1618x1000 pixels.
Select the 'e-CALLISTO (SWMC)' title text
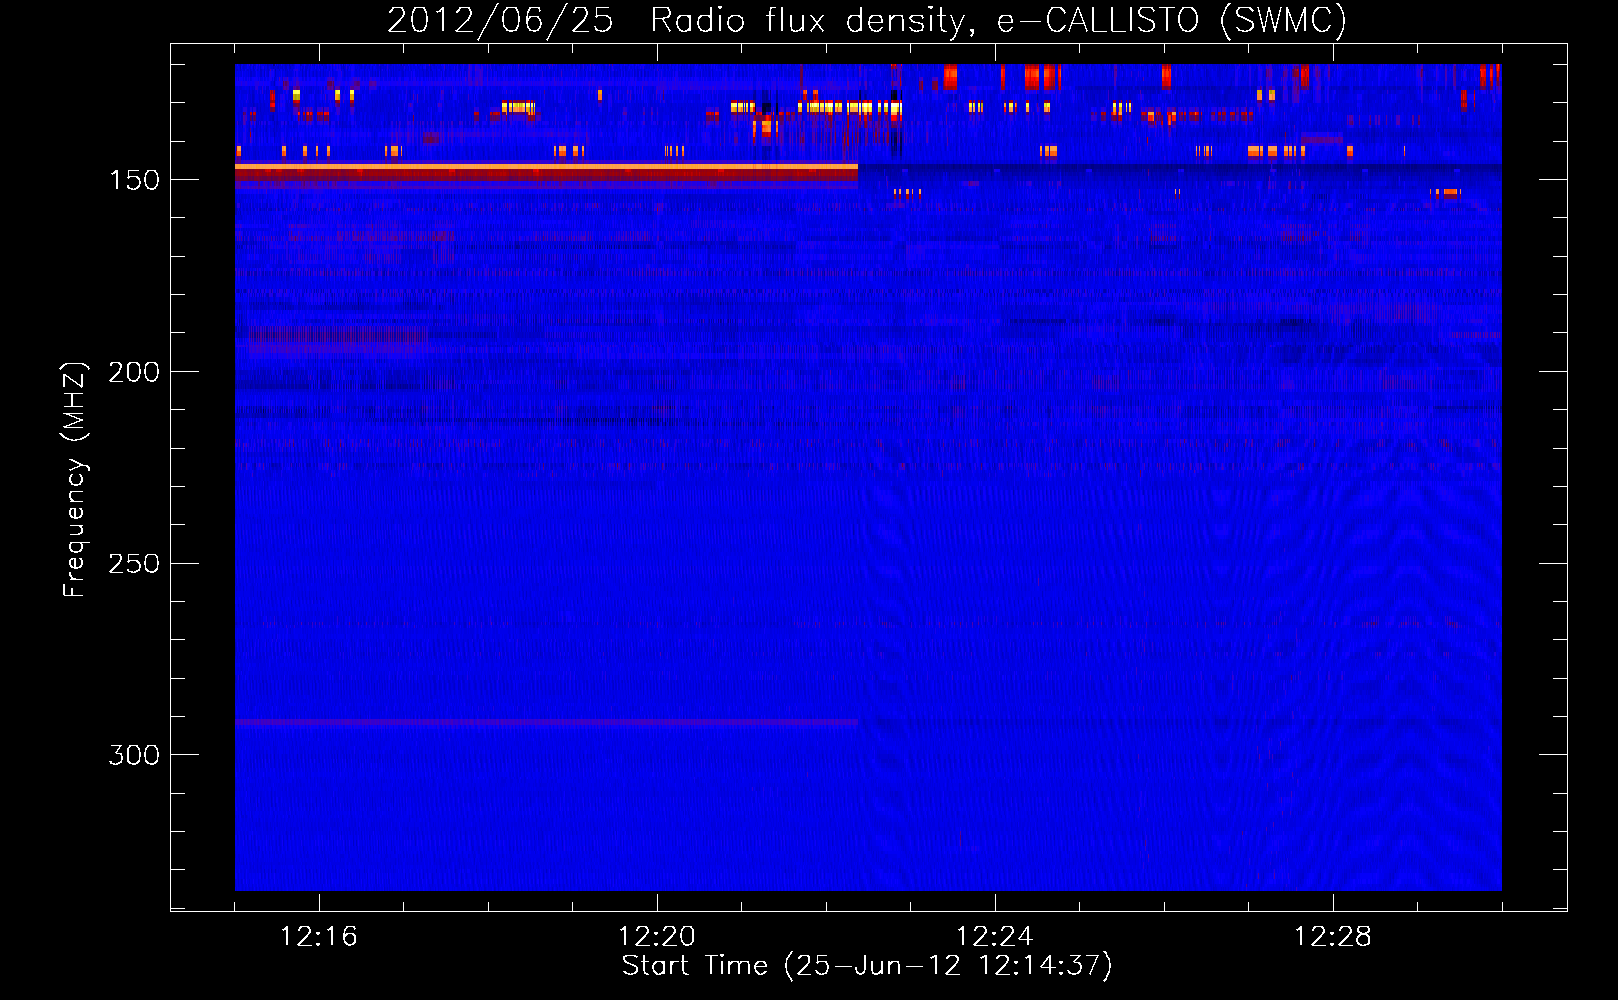pyautogui.click(x=1172, y=21)
